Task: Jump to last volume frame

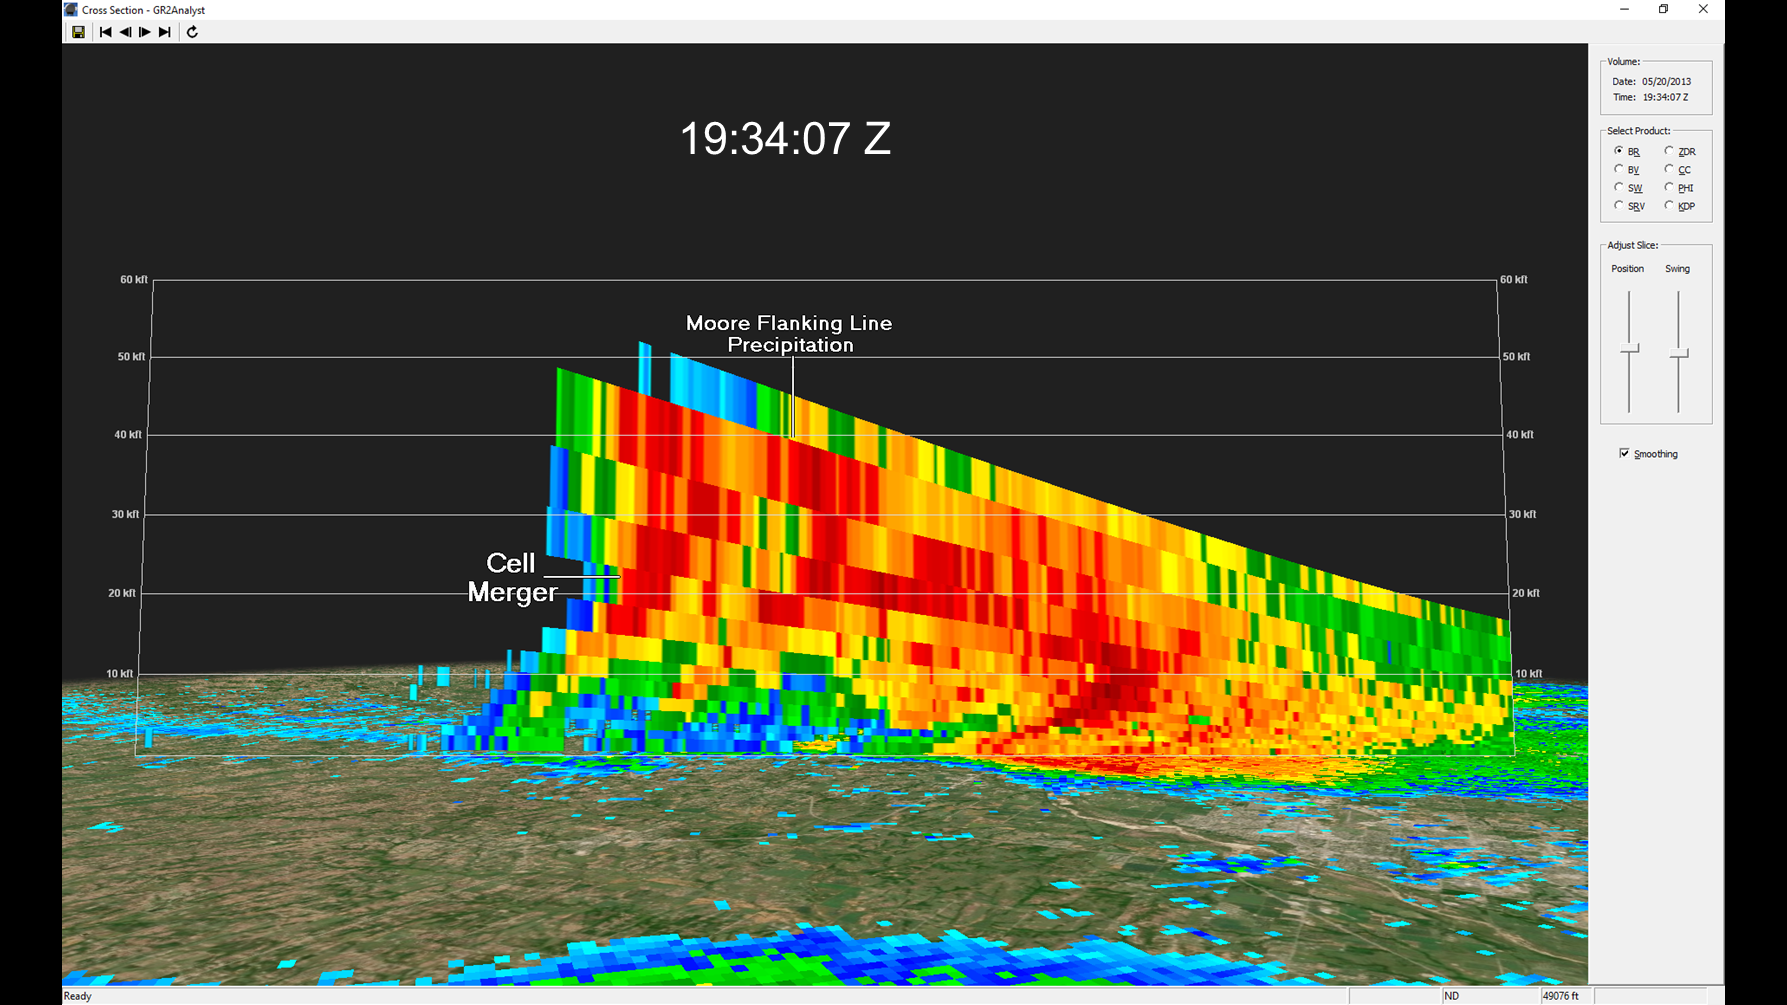Action: (x=165, y=32)
